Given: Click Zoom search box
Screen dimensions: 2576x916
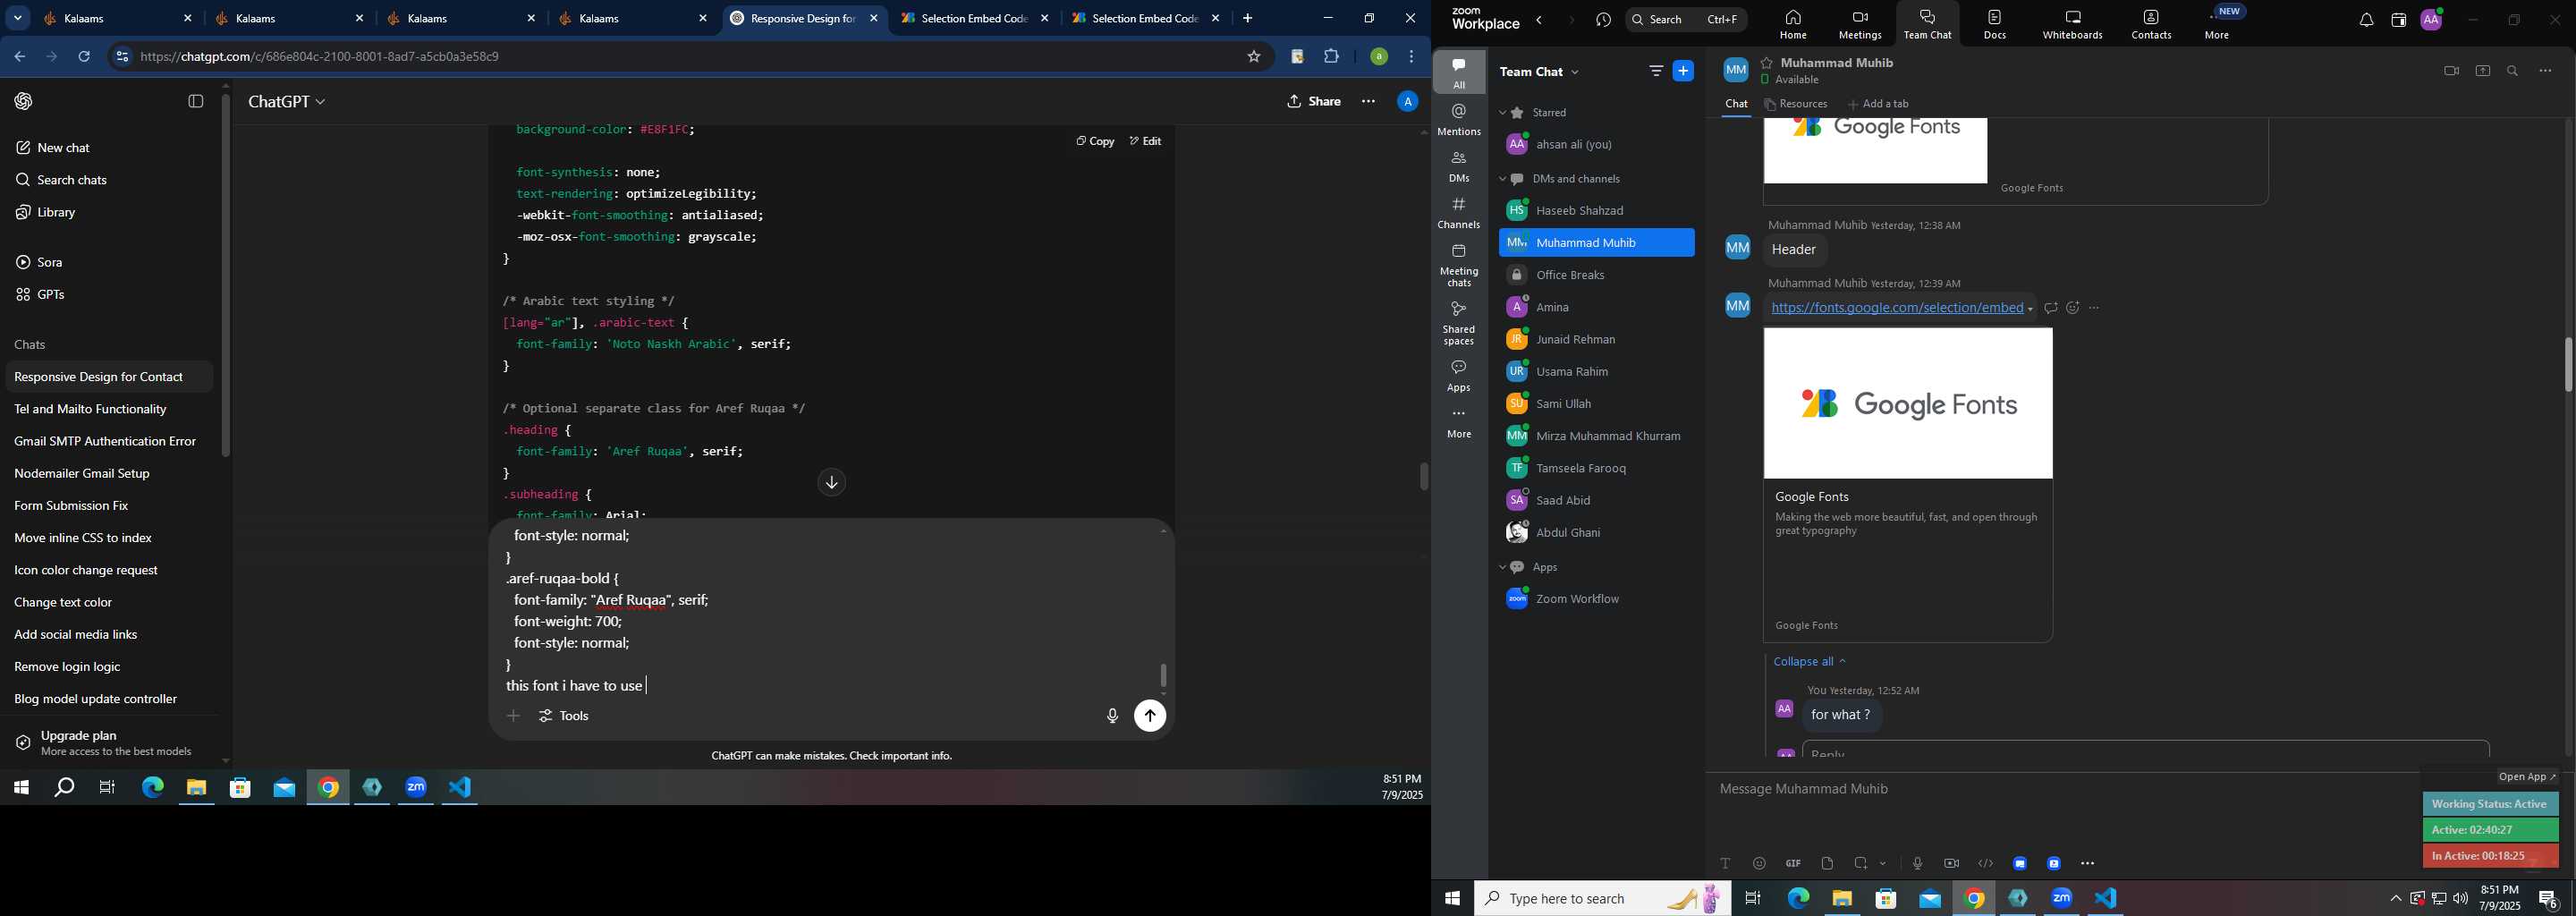Looking at the screenshot, I should coord(1686,20).
